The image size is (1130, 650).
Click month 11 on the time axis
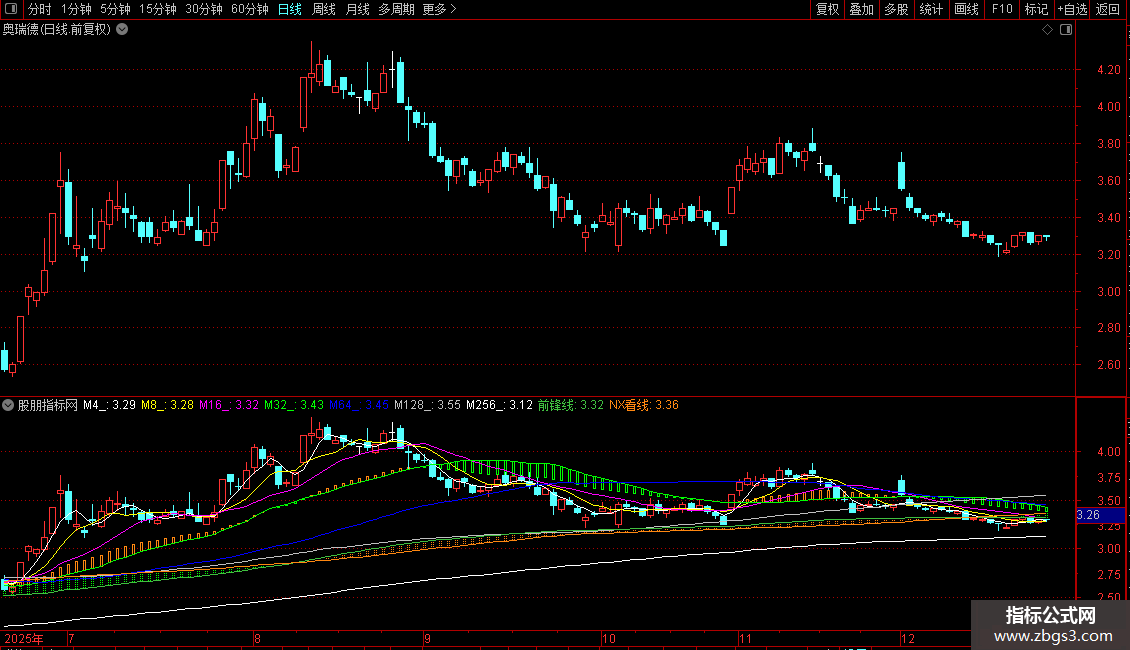(745, 638)
